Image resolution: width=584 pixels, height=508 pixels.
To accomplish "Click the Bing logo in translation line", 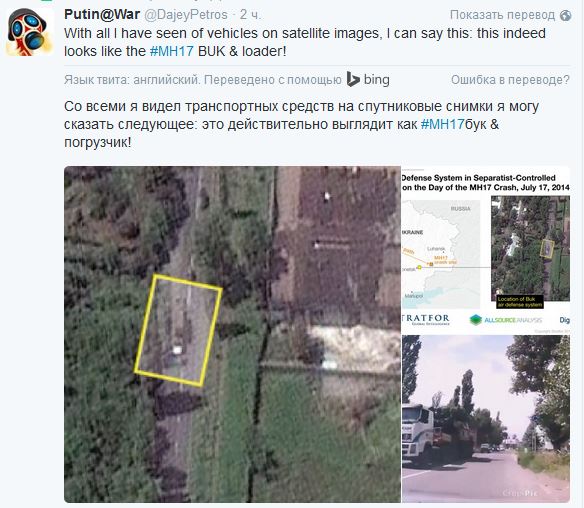I will (368, 79).
